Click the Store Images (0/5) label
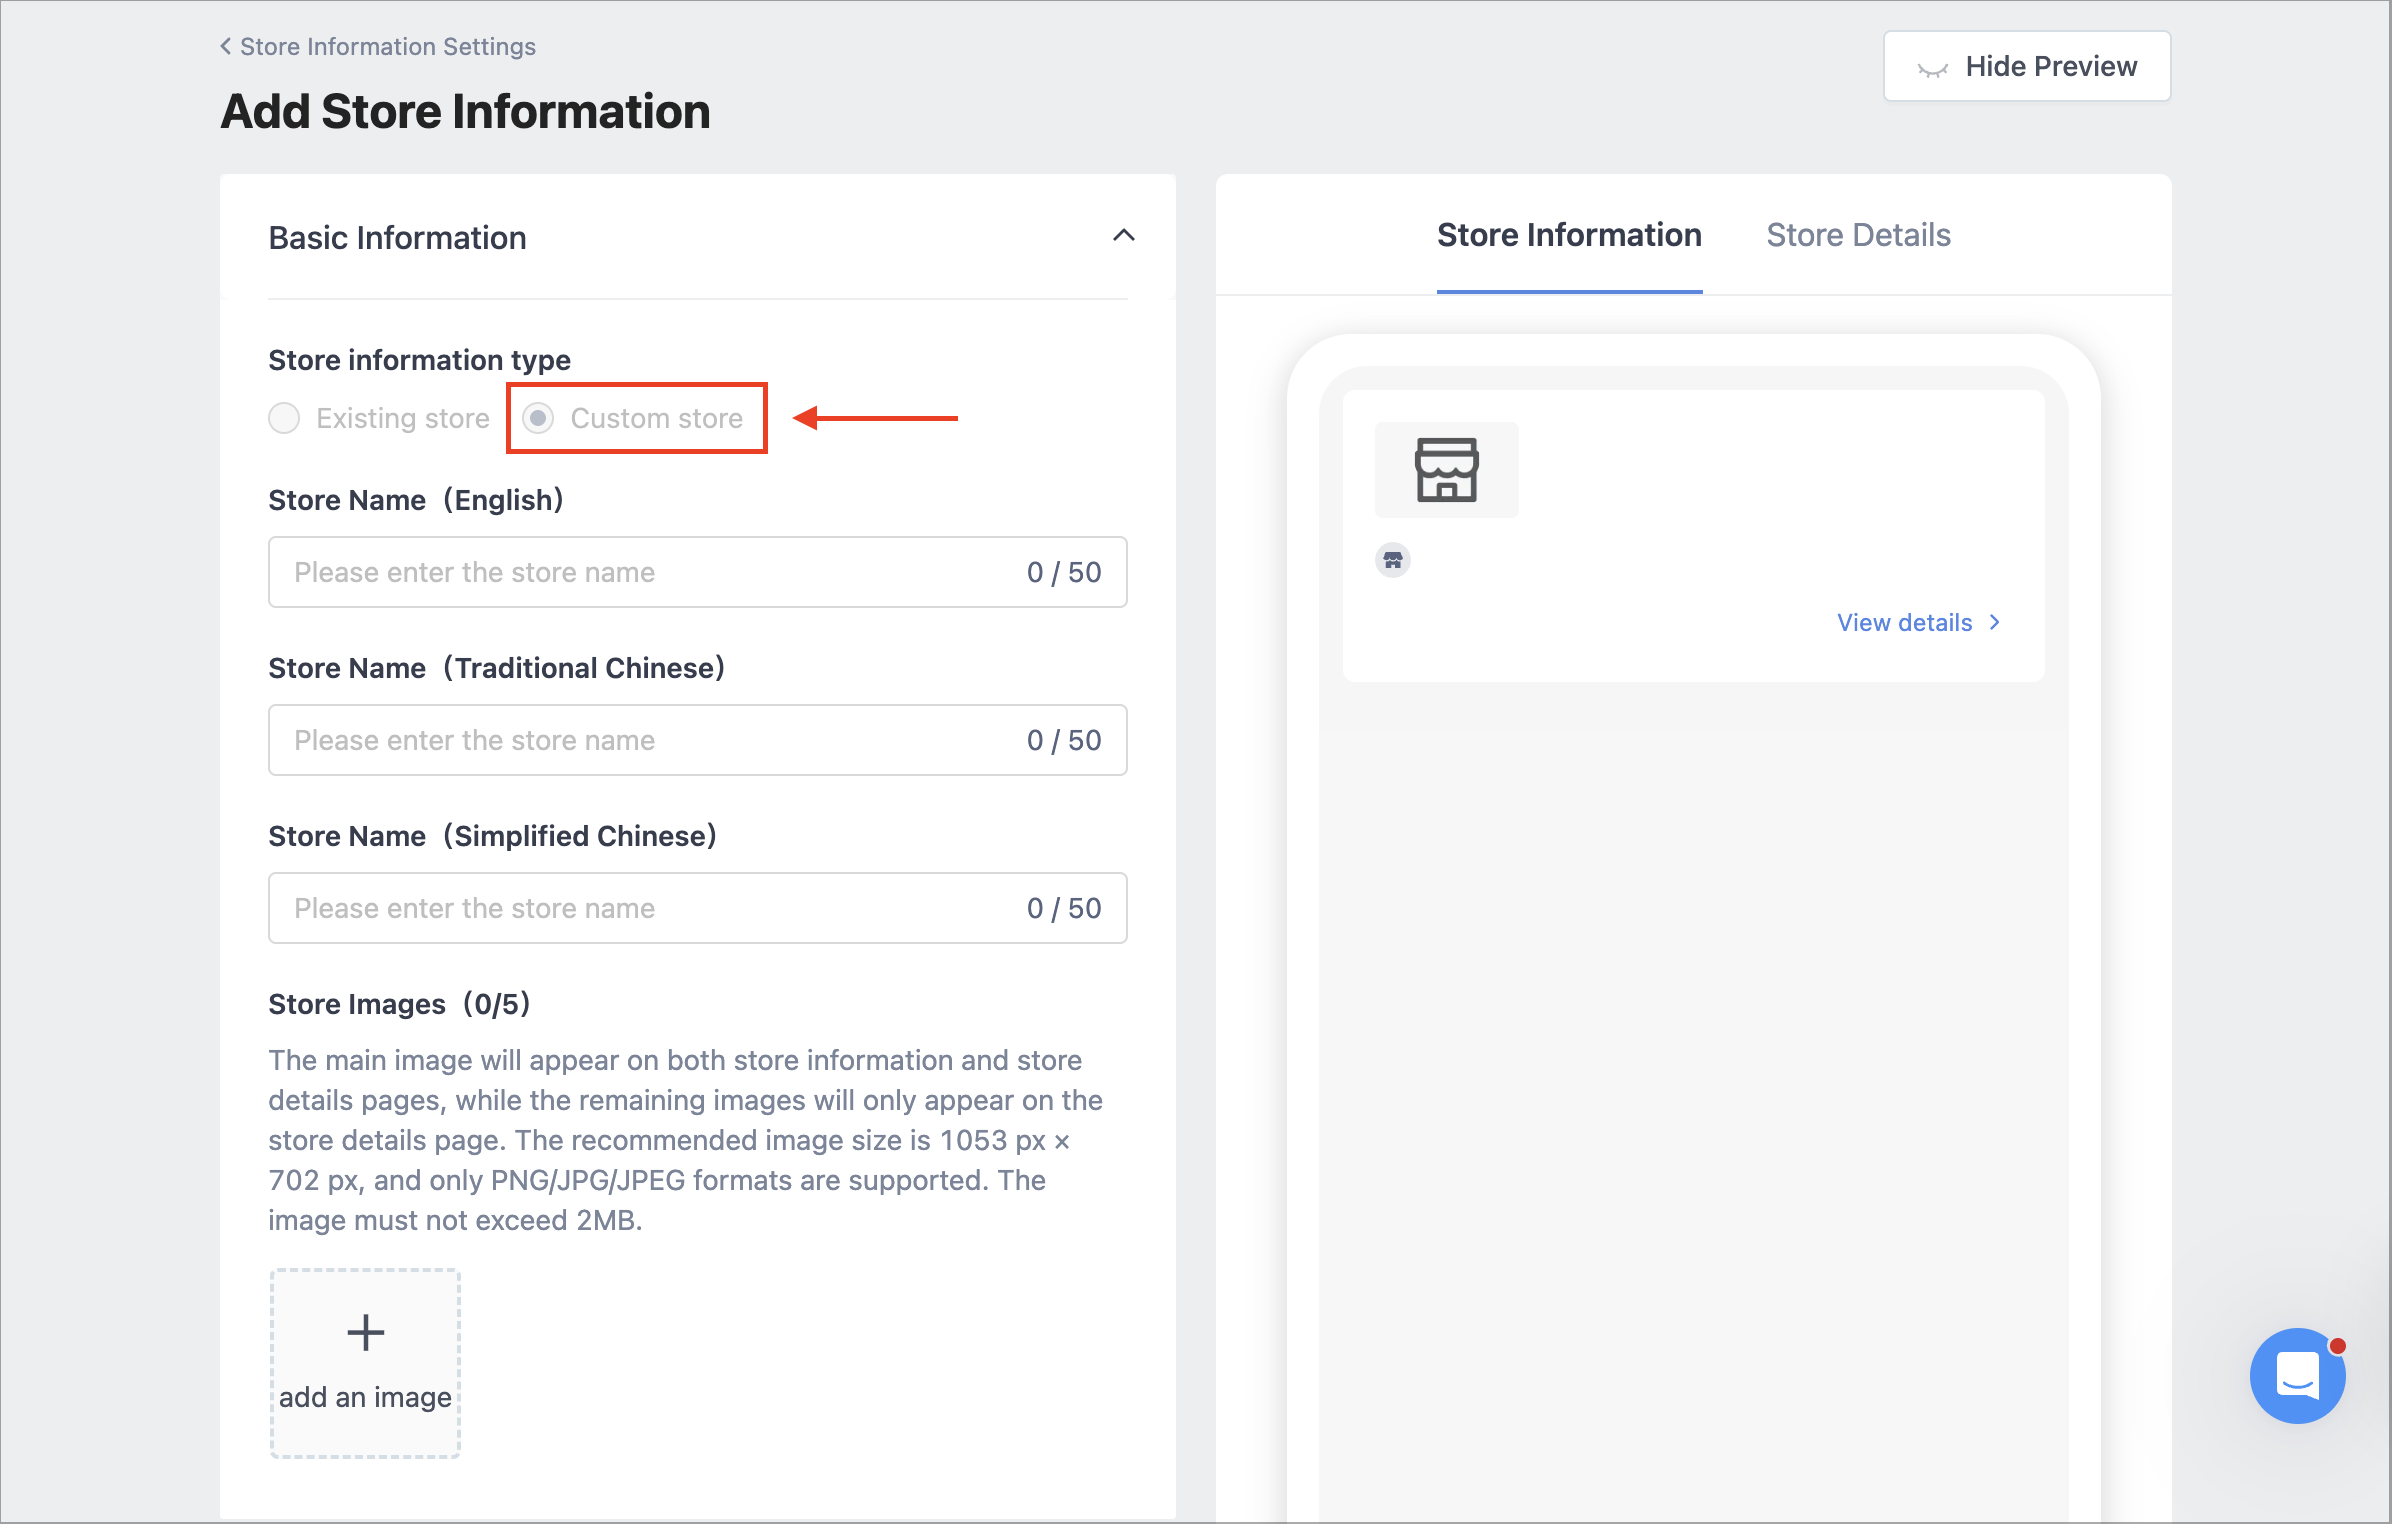The image size is (2392, 1524). [x=399, y=1004]
